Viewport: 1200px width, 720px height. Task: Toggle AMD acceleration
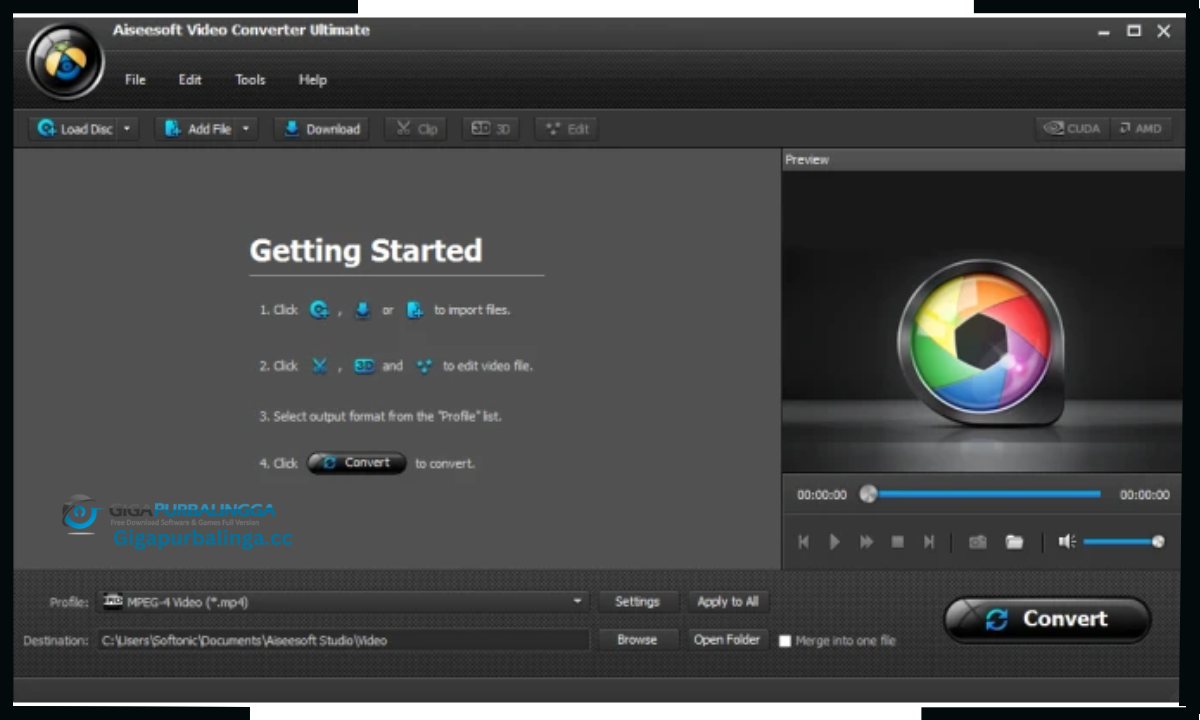coord(1141,129)
